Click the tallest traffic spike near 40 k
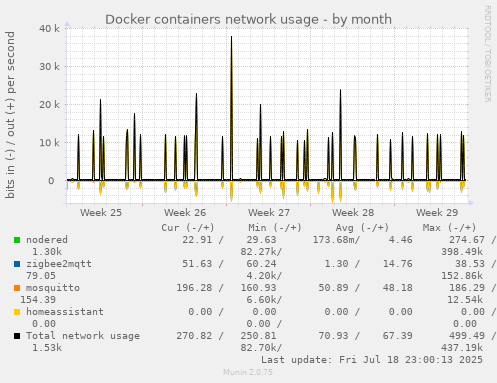 pyautogui.click(x=231, y=108)
